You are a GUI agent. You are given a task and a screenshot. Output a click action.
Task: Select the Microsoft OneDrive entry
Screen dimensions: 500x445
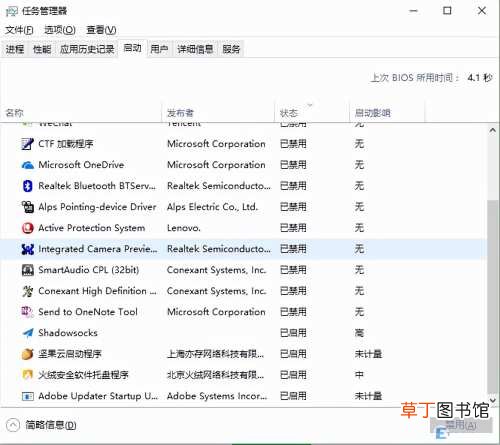pos(81,165)
